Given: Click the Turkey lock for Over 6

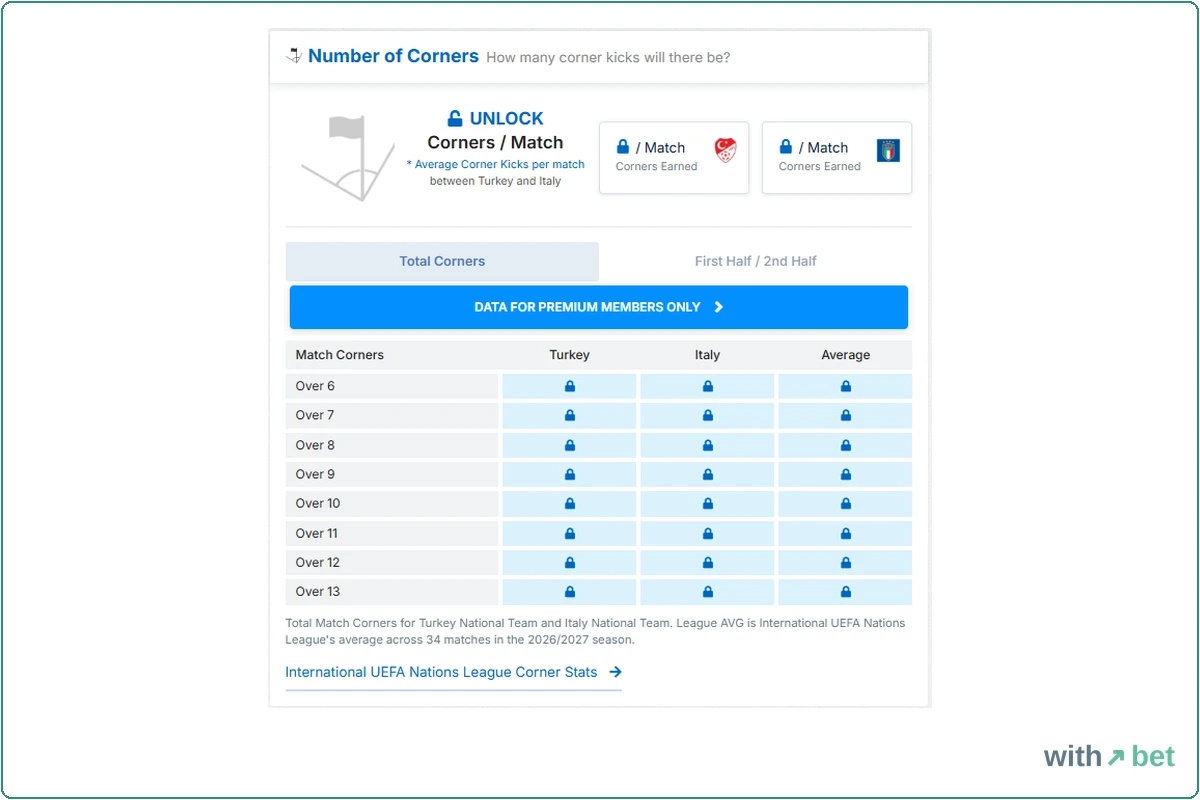Looking at the screenshot, I should [570, 386].
